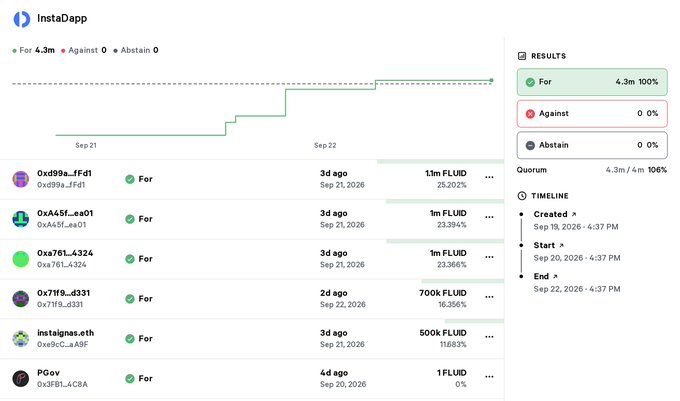Screen dimensions: 680x401
Task: Click the address 0xe9cC...aA9F under instaignas.eth
Action: 62,345
